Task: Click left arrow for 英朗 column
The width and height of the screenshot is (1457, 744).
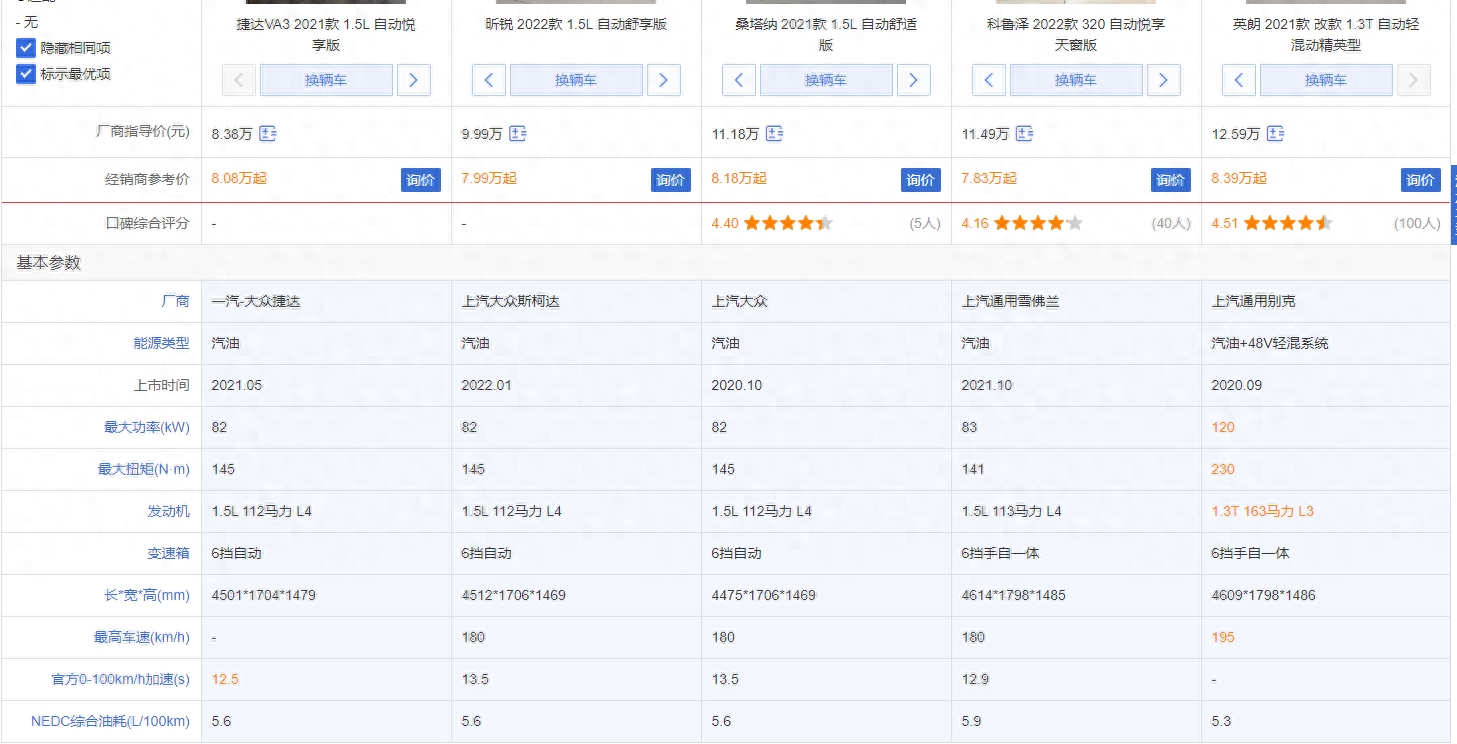Action: coord(1238,80)
